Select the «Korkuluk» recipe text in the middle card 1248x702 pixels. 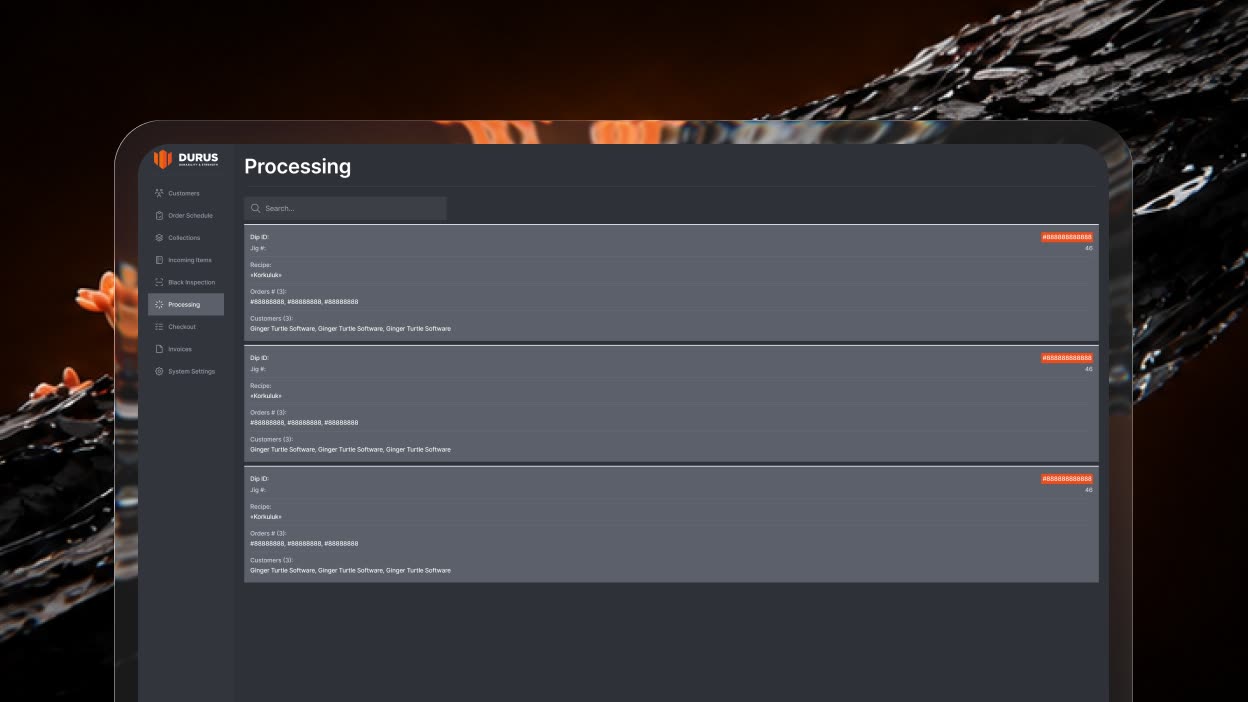click(x=266, y=396)
